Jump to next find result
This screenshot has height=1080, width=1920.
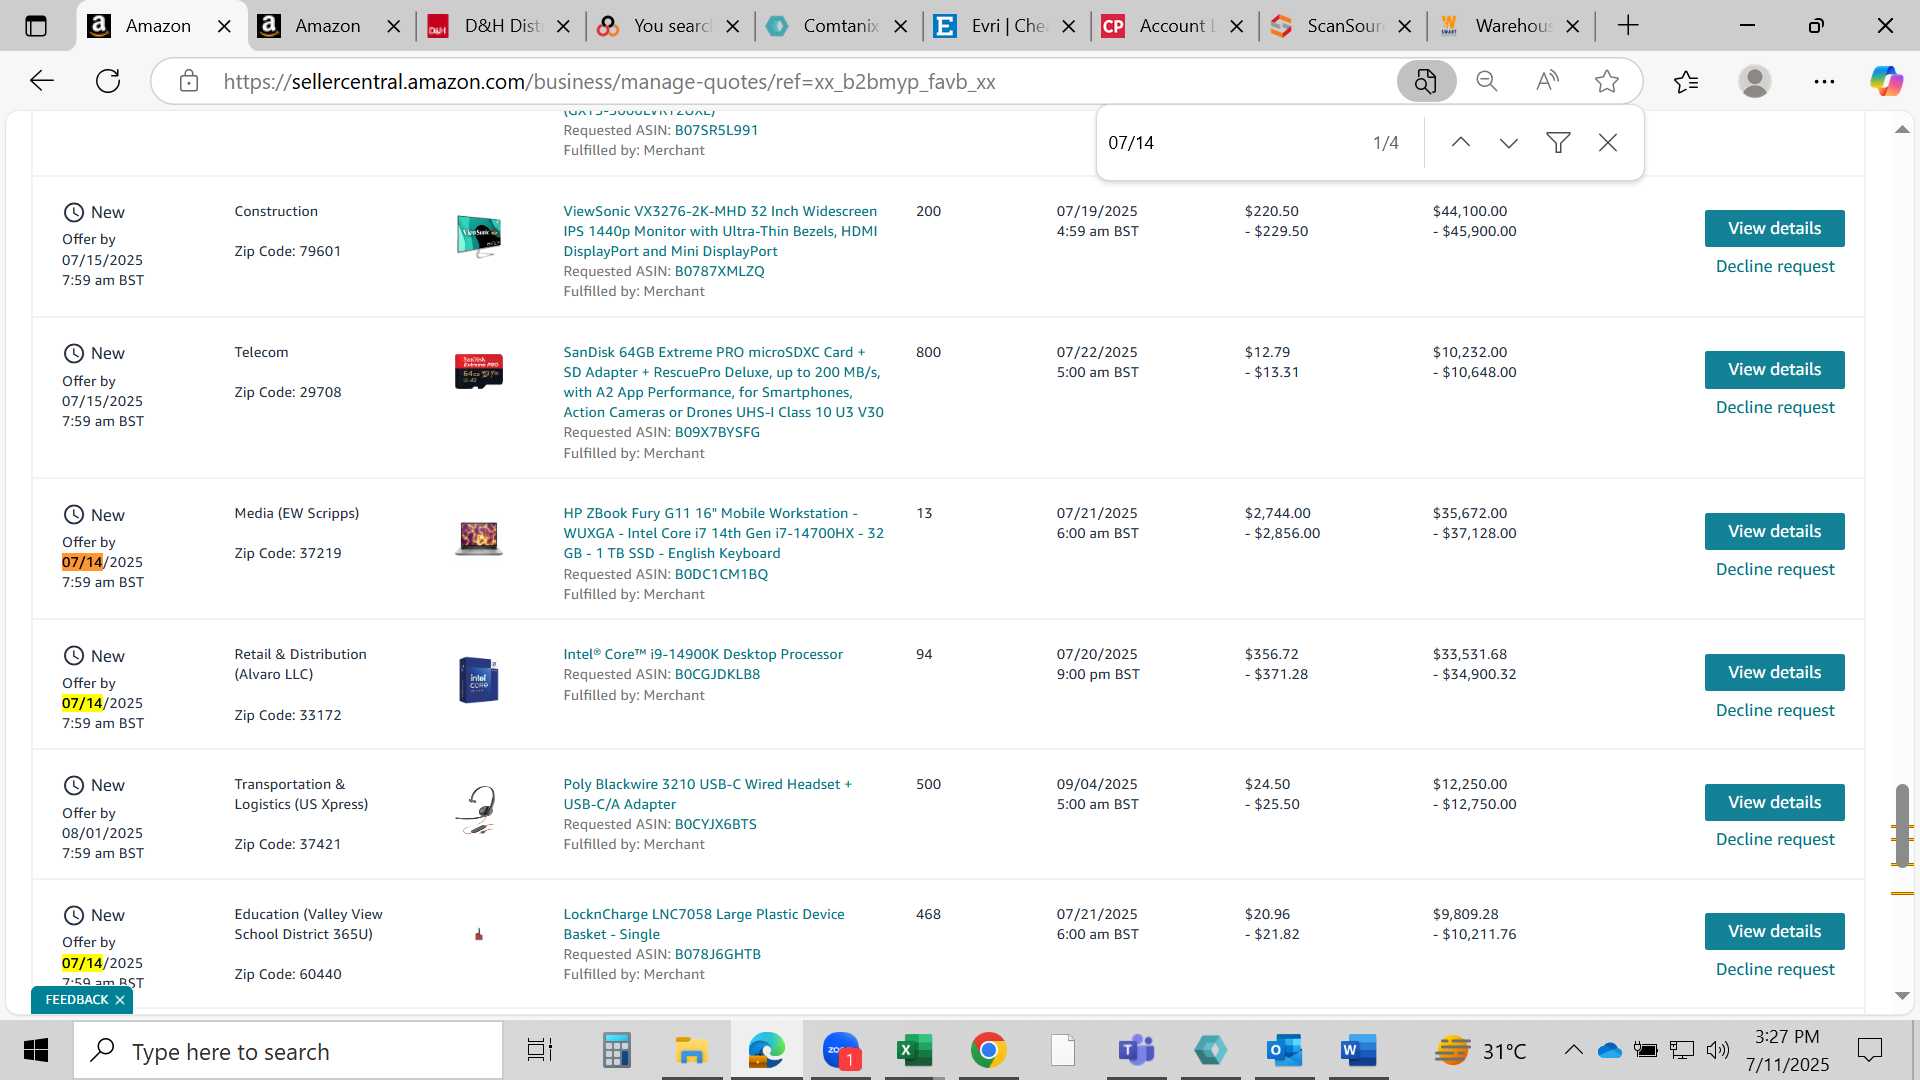coord(1509,143)
